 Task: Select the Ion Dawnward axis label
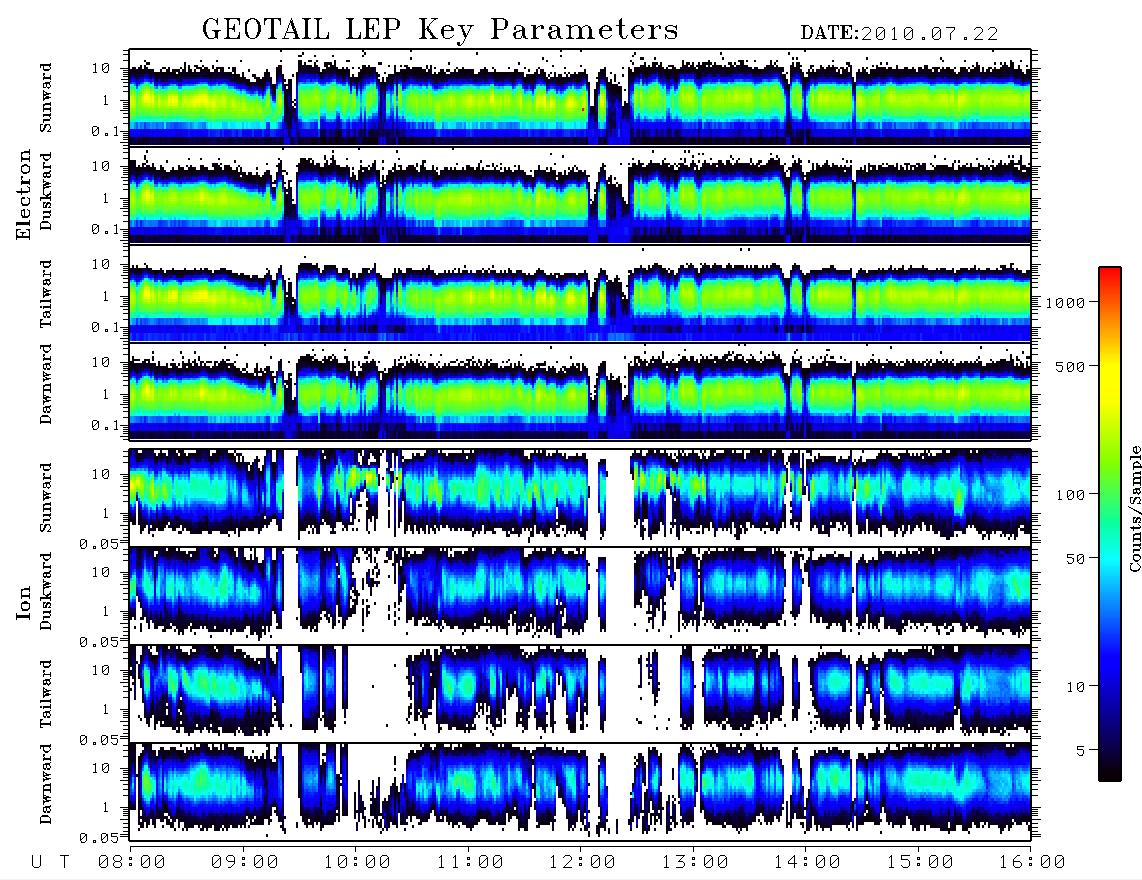pyautogui.click(x=46, y=784)
